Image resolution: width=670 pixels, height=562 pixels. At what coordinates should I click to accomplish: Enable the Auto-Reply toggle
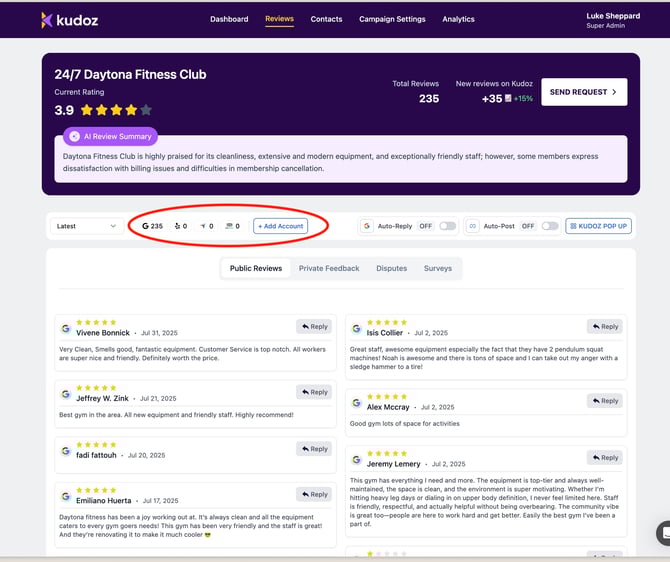[x=447, y=226]
